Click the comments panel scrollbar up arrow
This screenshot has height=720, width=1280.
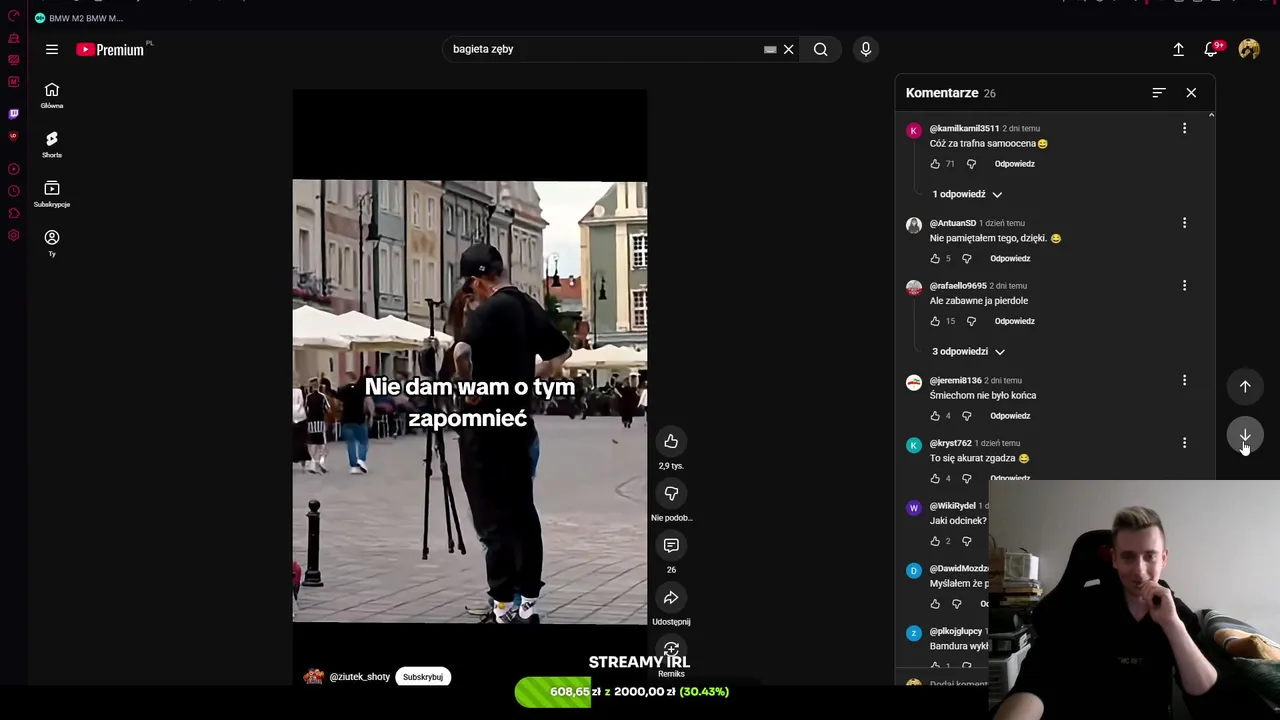click(1211, 116)
